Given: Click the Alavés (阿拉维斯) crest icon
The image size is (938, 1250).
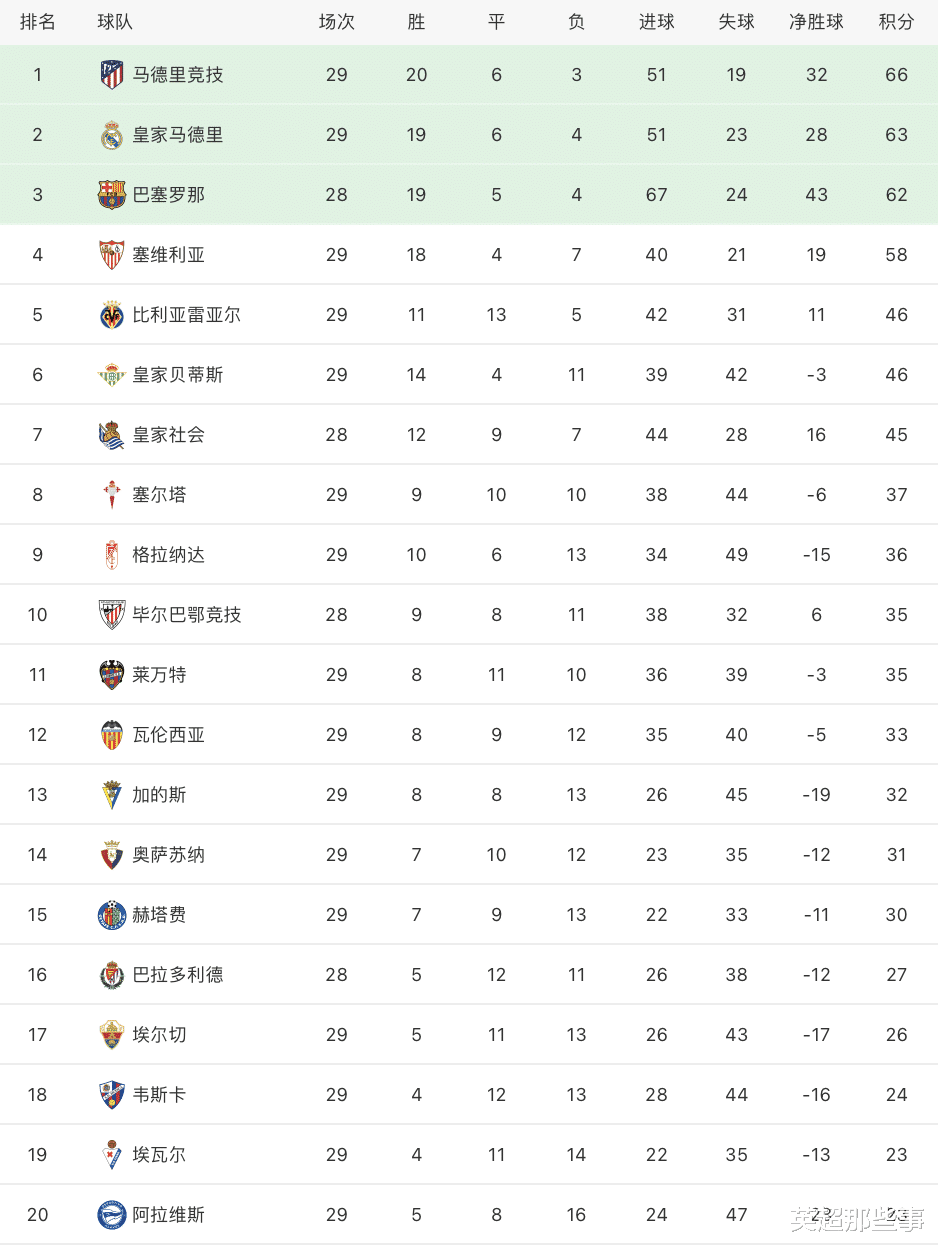Looking at the screenshot, I should [x=112, y=1215].
